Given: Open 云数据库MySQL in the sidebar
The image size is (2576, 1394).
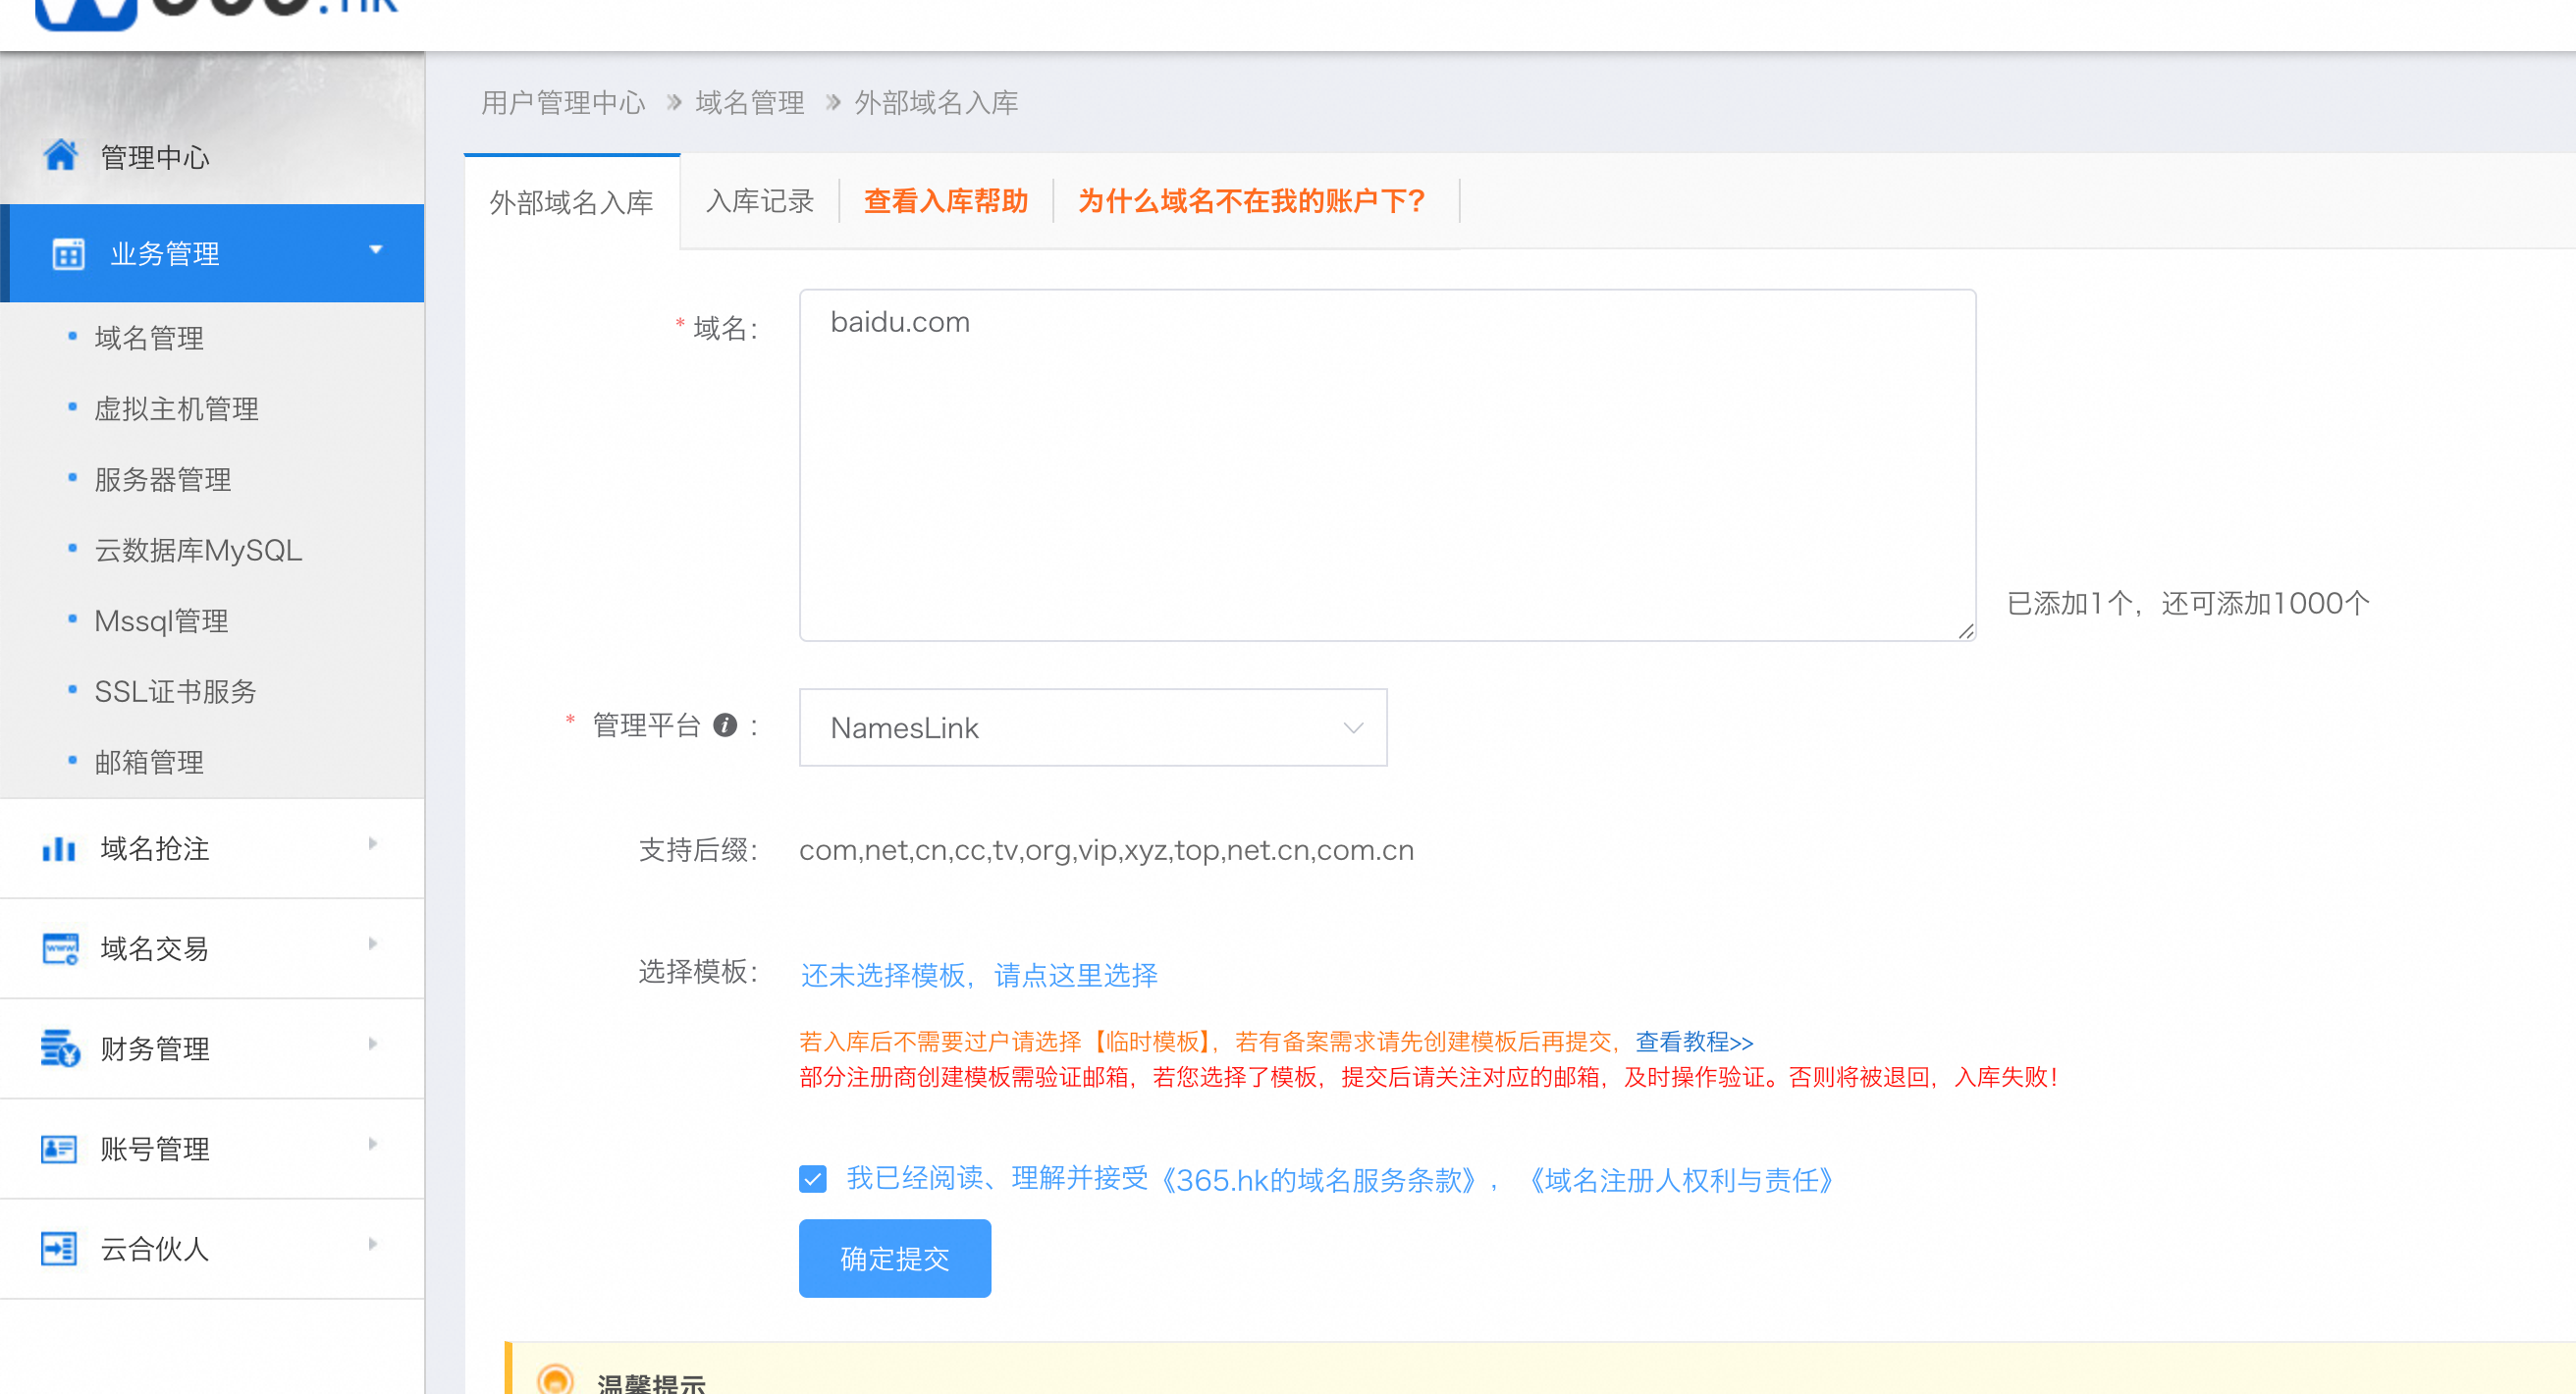Looking at the screenshot, I should pos(198,550).
